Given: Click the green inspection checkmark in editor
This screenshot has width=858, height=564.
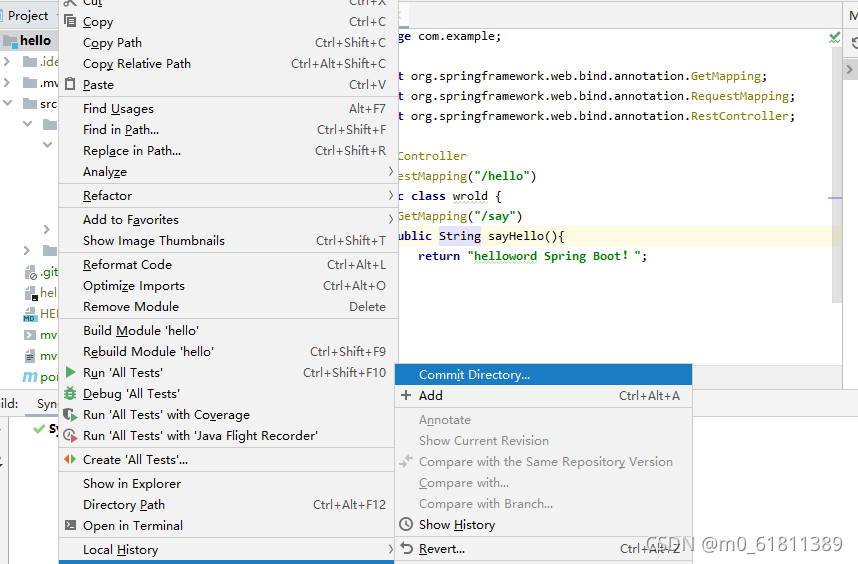Looking at the screenshot, I should (x=834, y=37).
